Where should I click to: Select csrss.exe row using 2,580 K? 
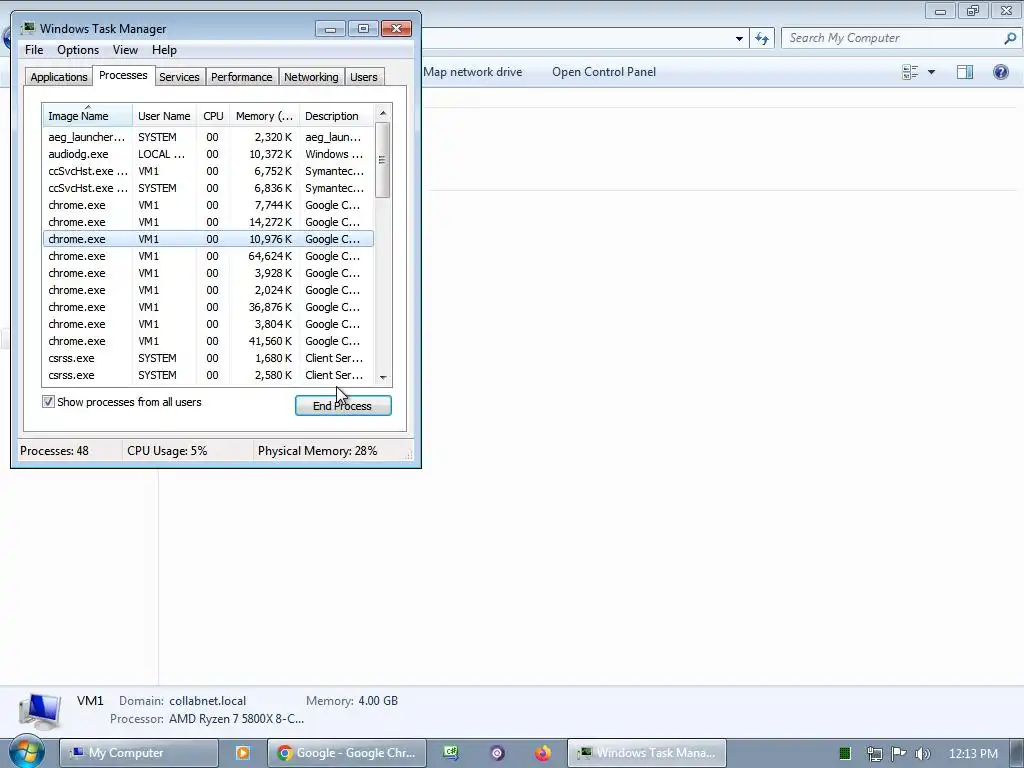tap(208, 375)
